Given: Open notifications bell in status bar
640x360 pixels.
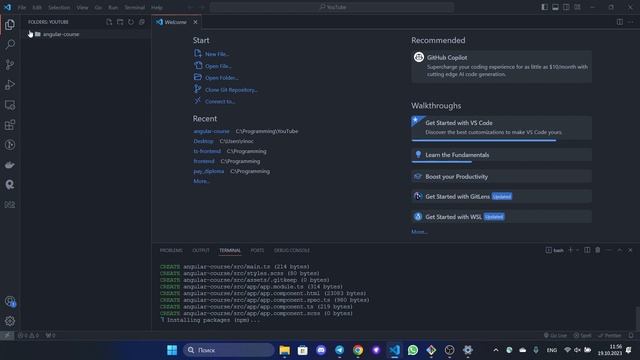Looking at the screenshot, I should tap(631, 336).
